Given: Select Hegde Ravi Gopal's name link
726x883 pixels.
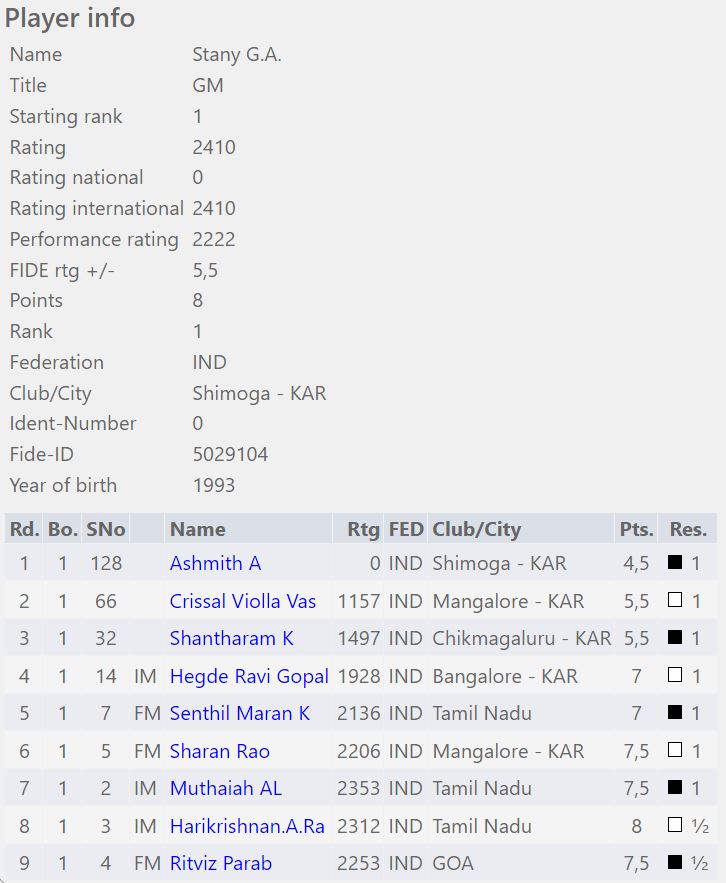Looking at the screenshot, I should 249,676.
